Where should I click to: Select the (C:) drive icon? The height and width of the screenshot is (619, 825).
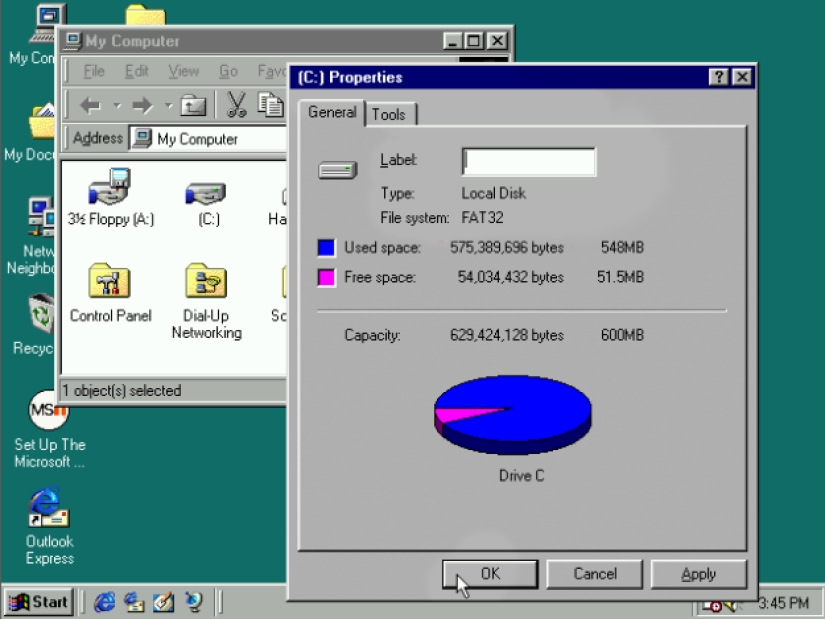pos(205,192)
